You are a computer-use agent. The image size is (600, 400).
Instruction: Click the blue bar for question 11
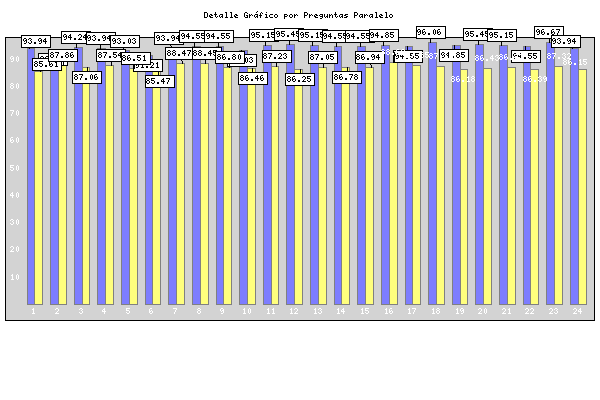[x=267, y=175]
